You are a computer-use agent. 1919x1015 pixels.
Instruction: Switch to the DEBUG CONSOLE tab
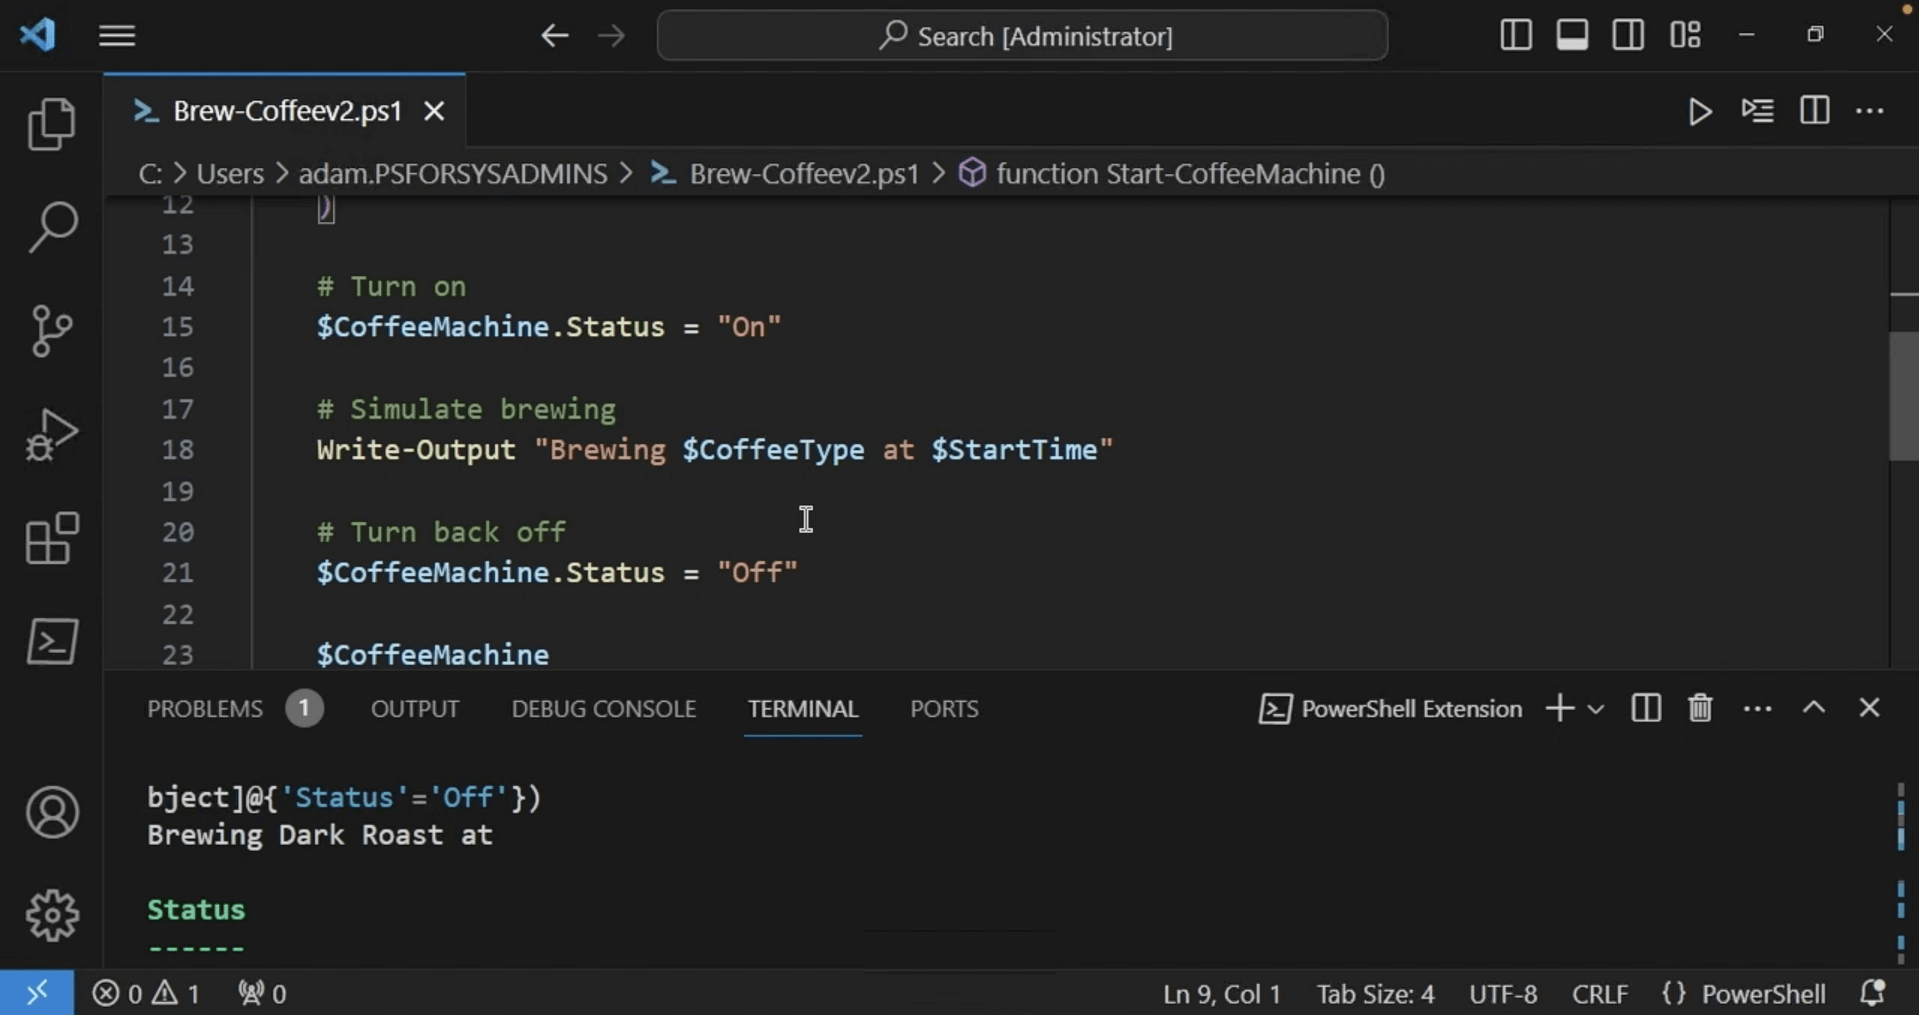click(604, 709)
